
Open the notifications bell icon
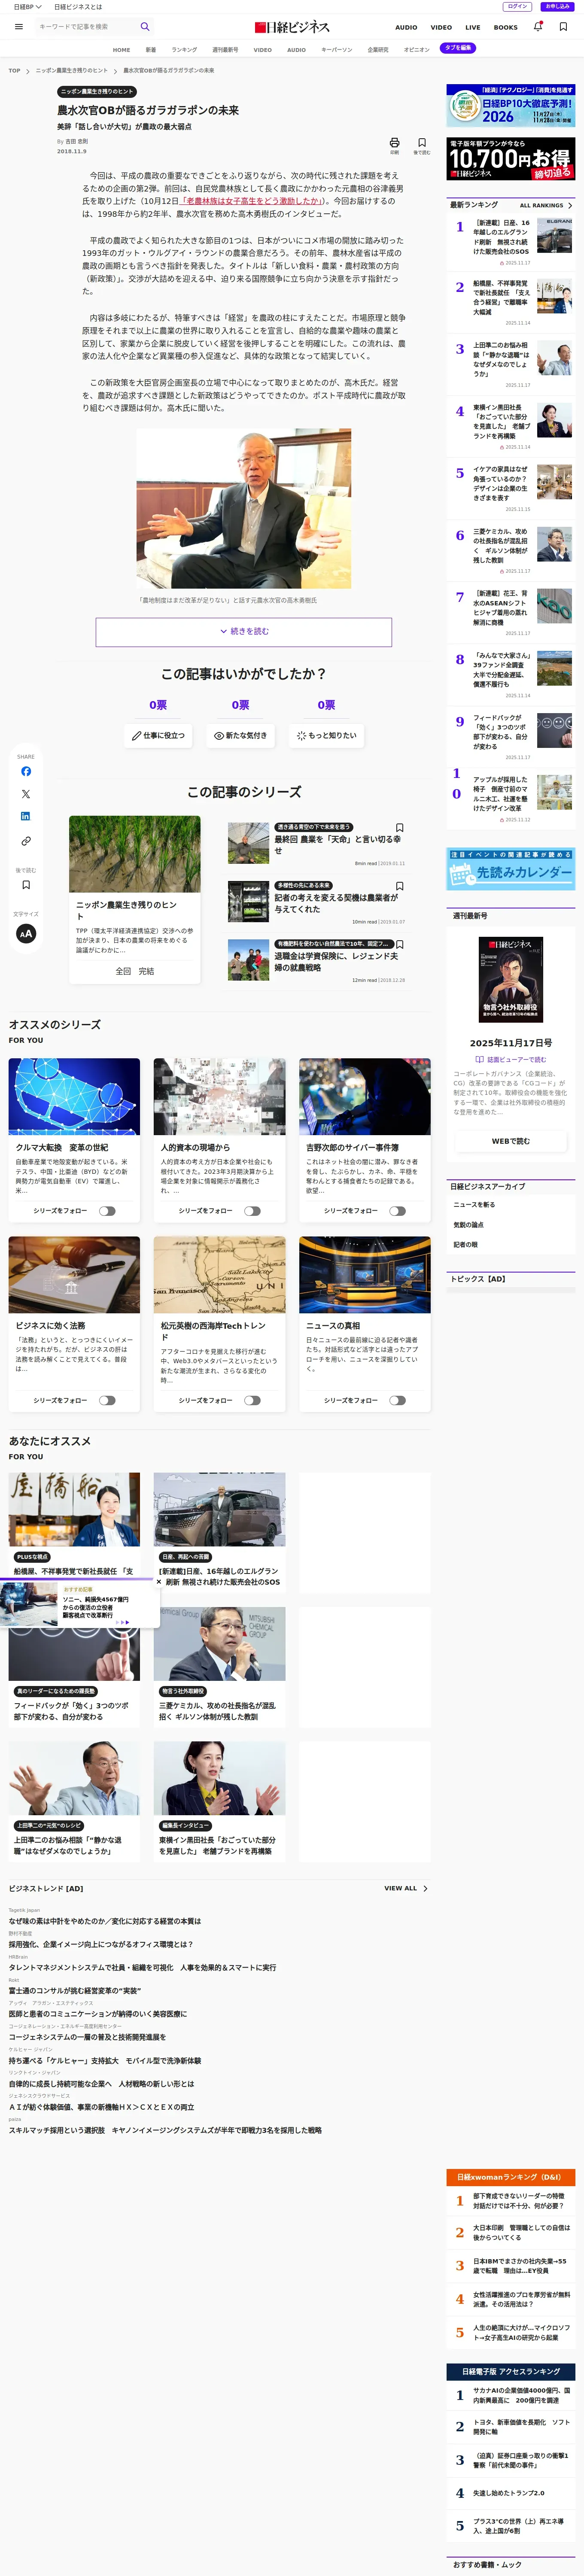(x=538, y=27)
